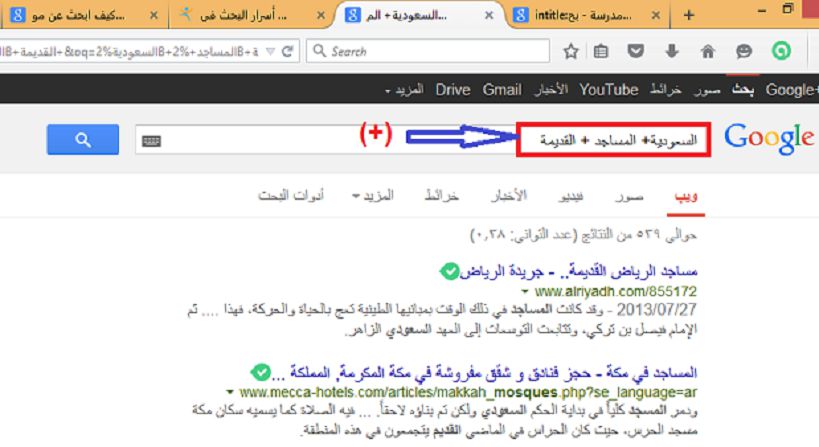Screen dimensions: 819x447
Task: Select the ويب results tab
Action: tap(686, 196)
